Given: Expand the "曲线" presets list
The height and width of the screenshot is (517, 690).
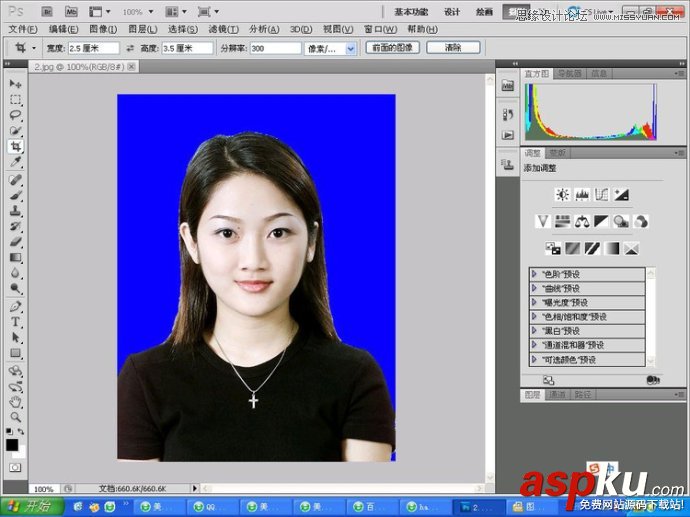Looking at the screenshot, I should click(534, 288).
